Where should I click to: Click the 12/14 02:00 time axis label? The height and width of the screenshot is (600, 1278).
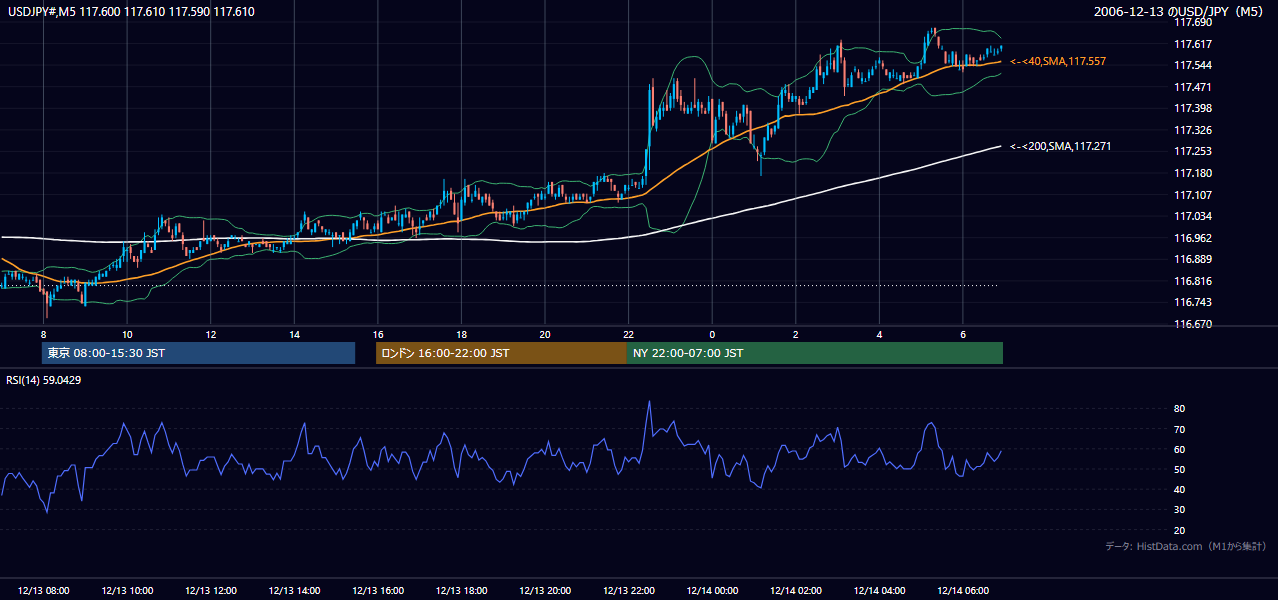(795, 591)
